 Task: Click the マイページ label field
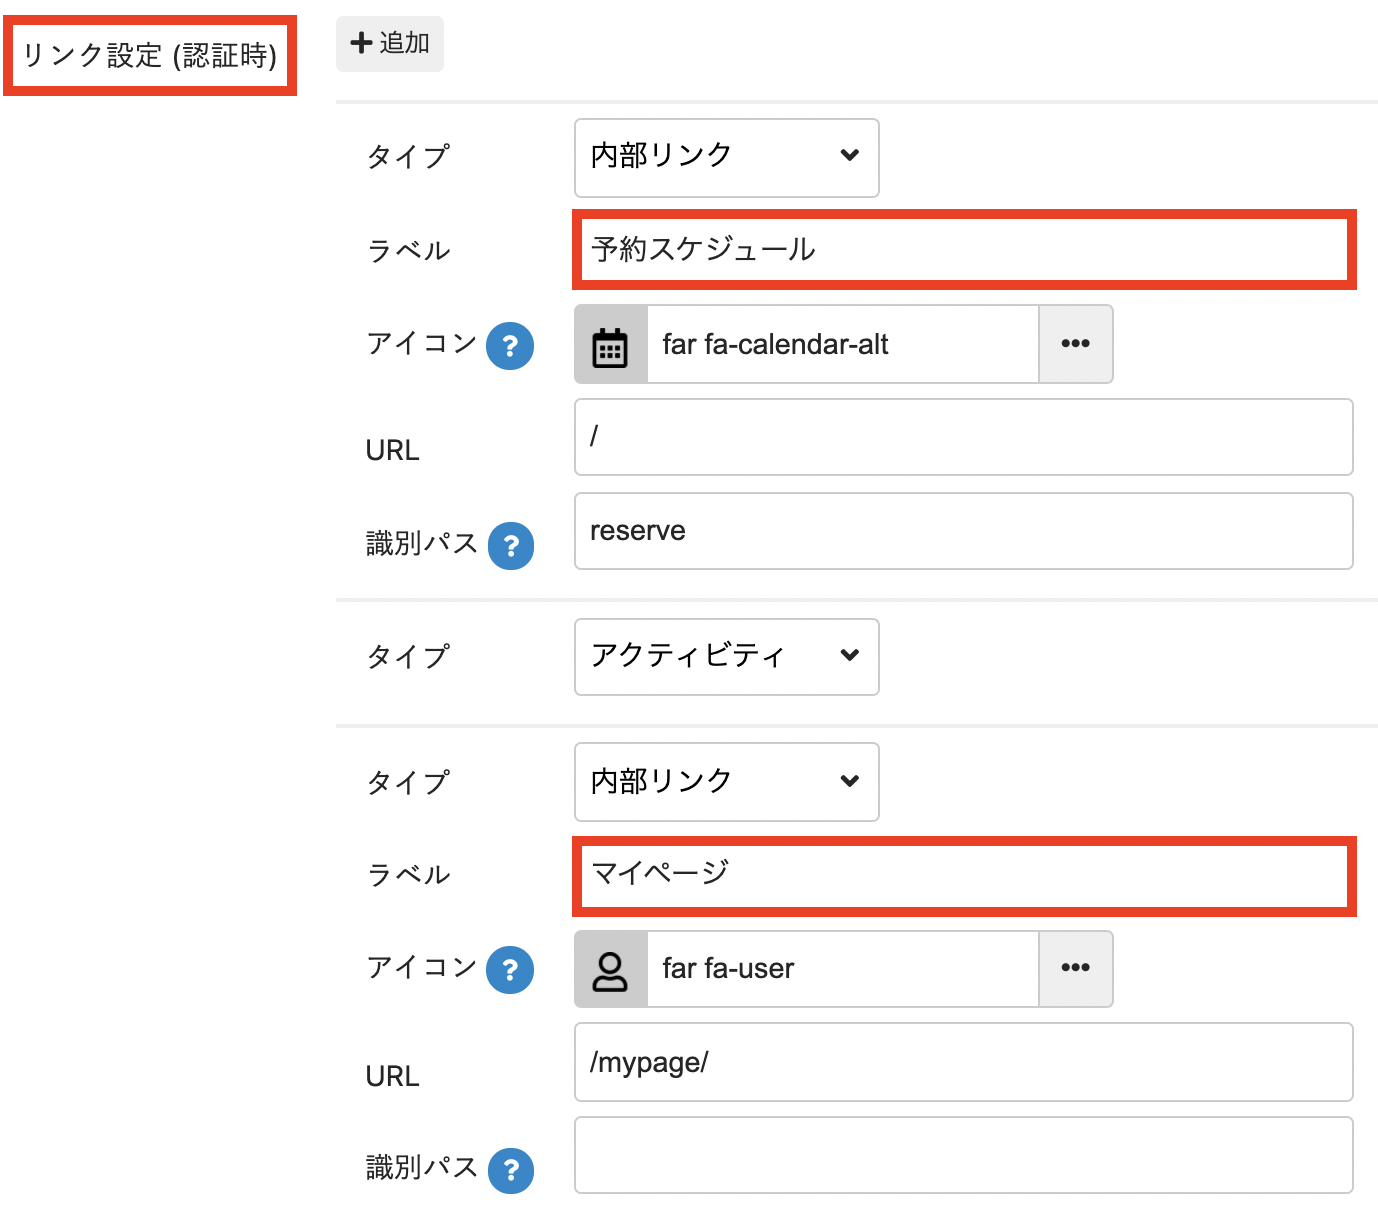(x=963, y=875)
